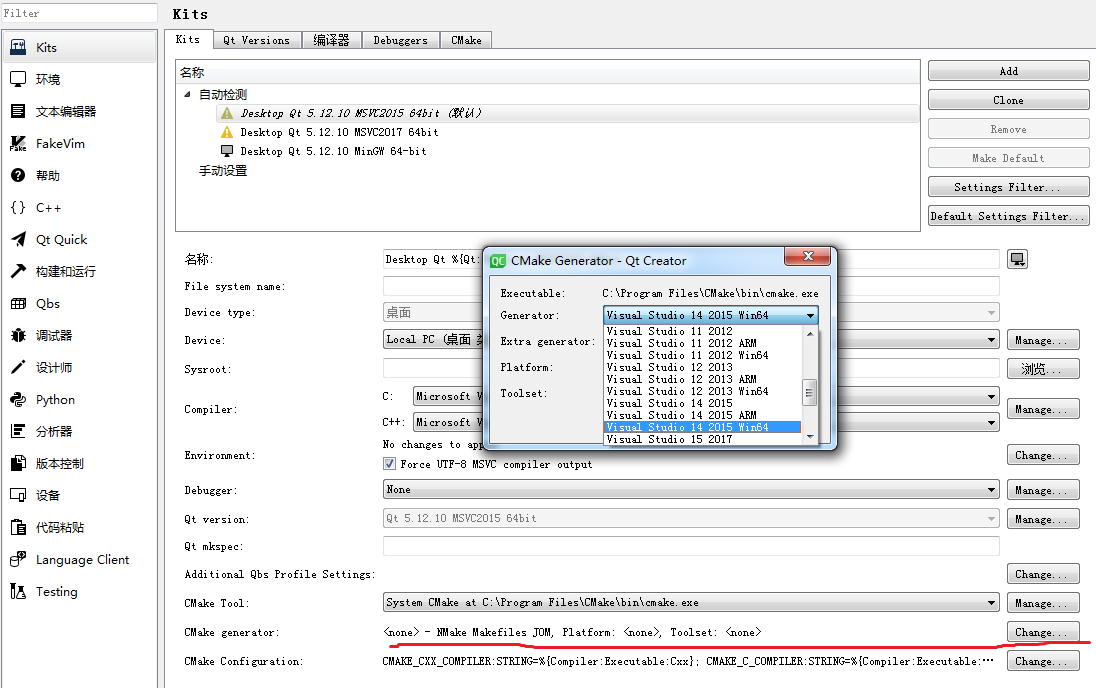1096x688 pixels.
Task: Open the 分析器 settings category
Action: pyautogui.click(x=79, y=431)
